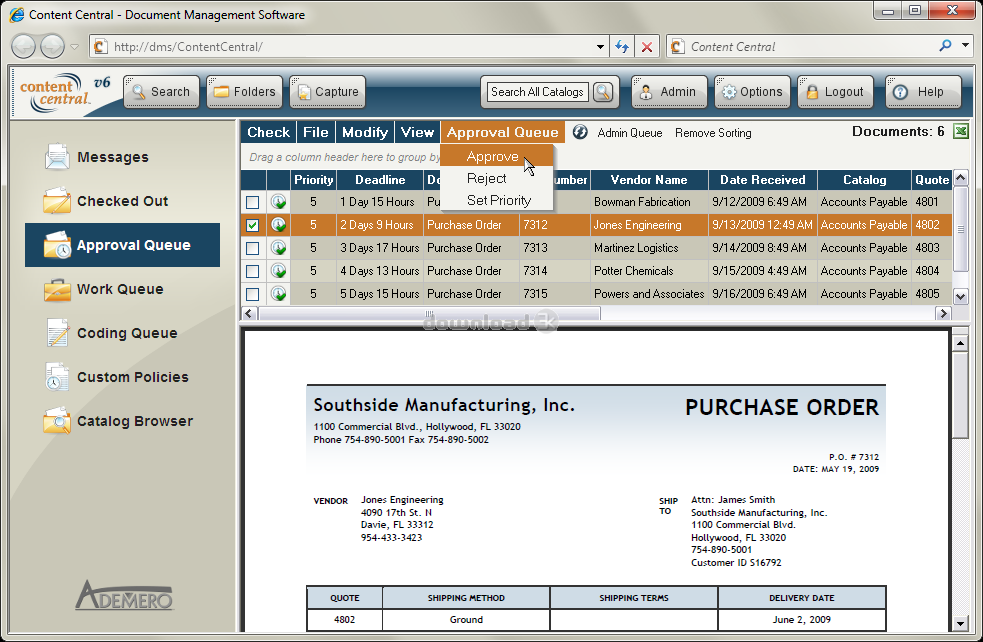Screen dimensions: 983x642
Task: Click the grid horizontal scrollbar thumb
Action: (x=429, y=313)
